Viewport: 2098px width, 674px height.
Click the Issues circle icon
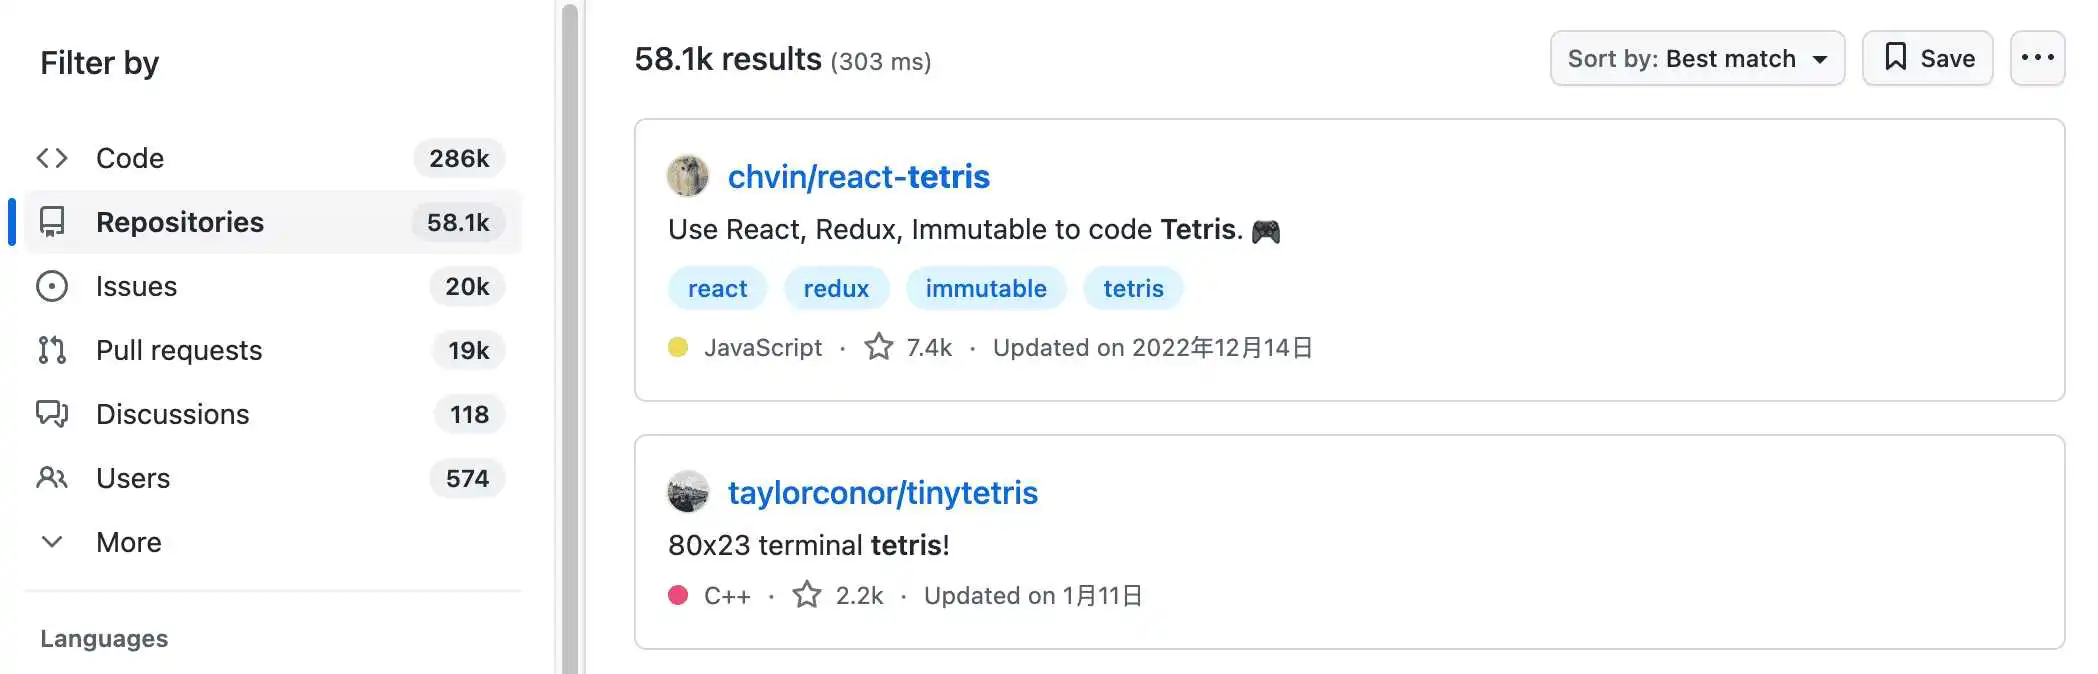click(x=52, y=286)
